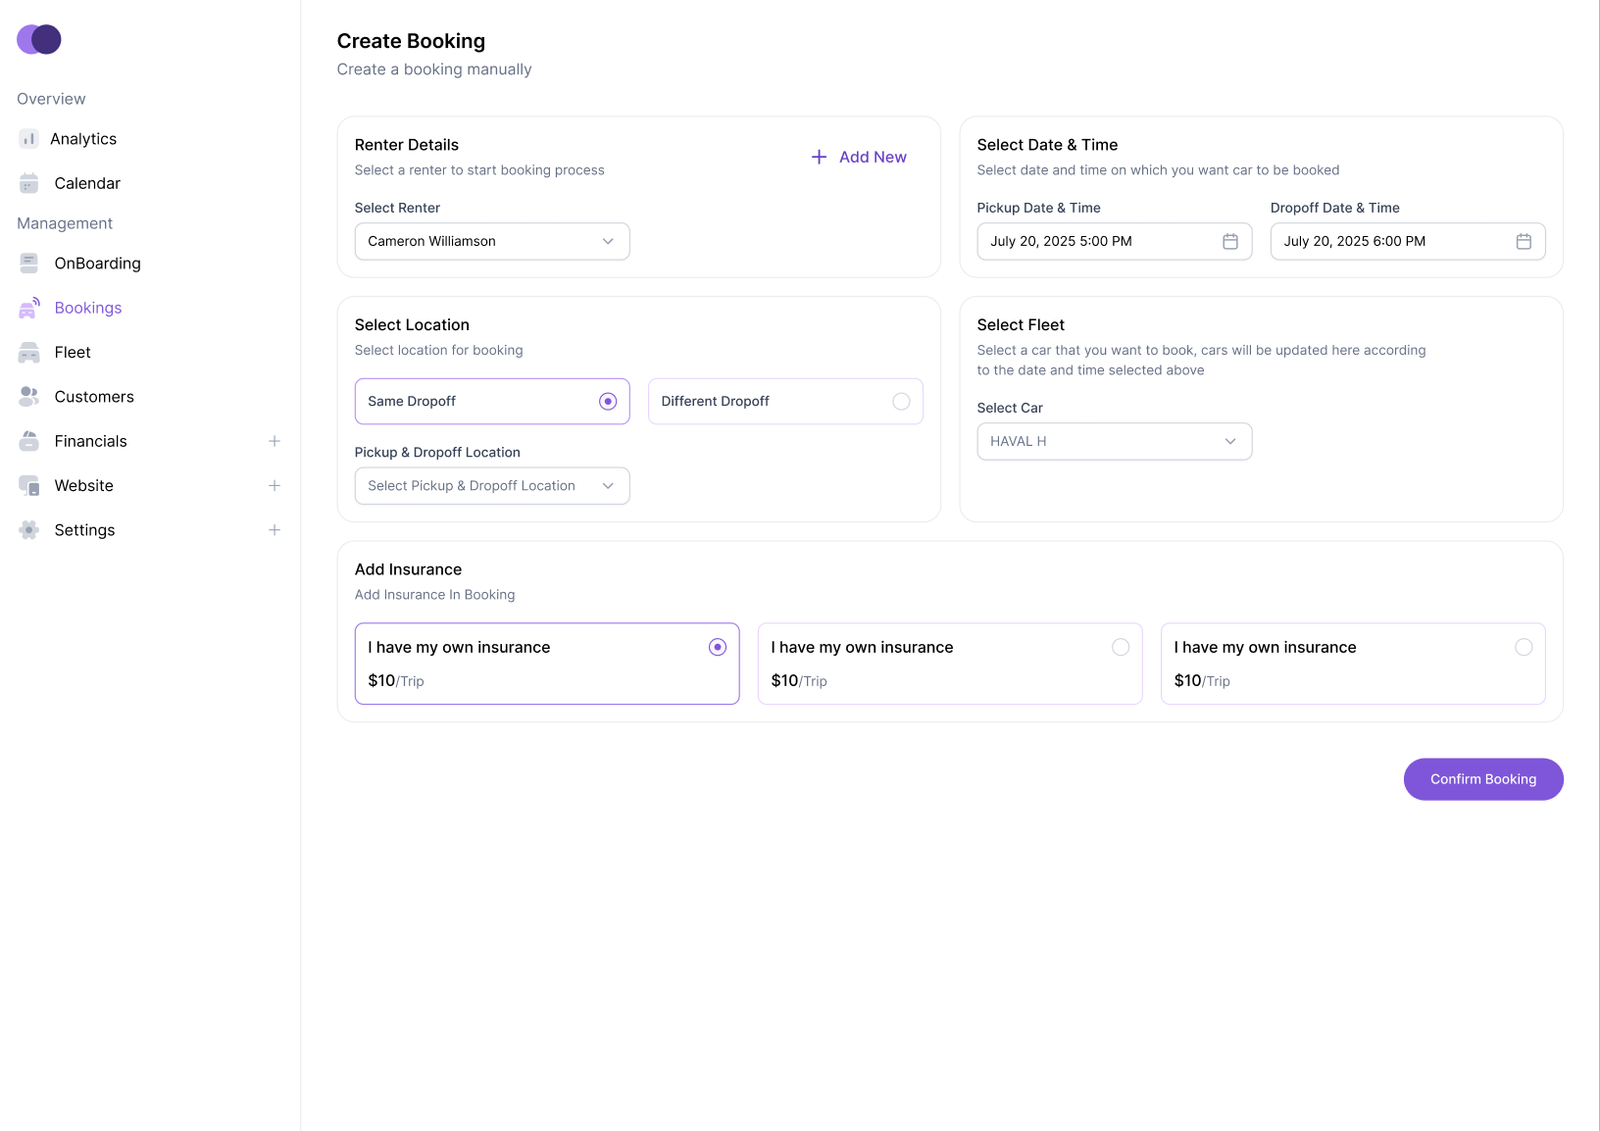Open the Fleet sidebar item
The width and height of the screenshot is (1600, 1131).
(x=72, y=352)
